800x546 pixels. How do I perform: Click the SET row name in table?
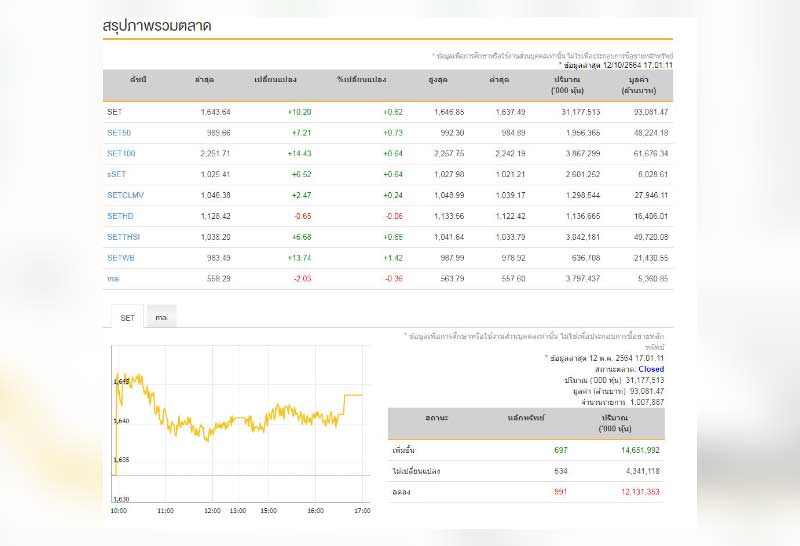(114, 112)
